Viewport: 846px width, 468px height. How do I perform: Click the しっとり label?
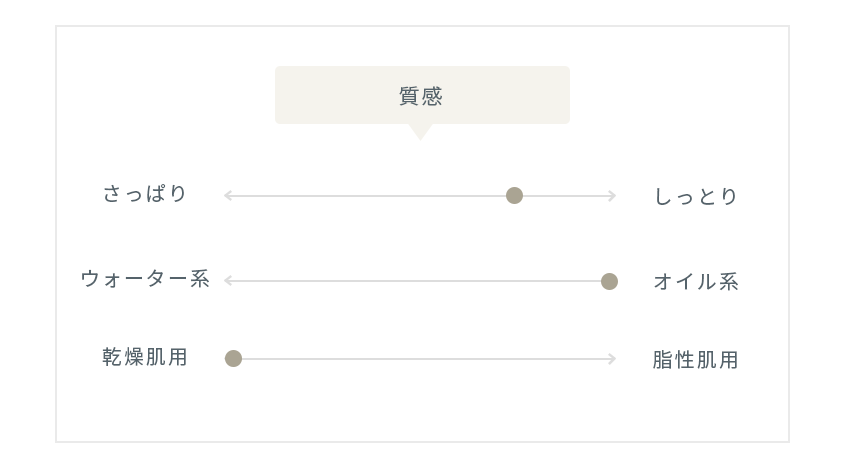695,196
